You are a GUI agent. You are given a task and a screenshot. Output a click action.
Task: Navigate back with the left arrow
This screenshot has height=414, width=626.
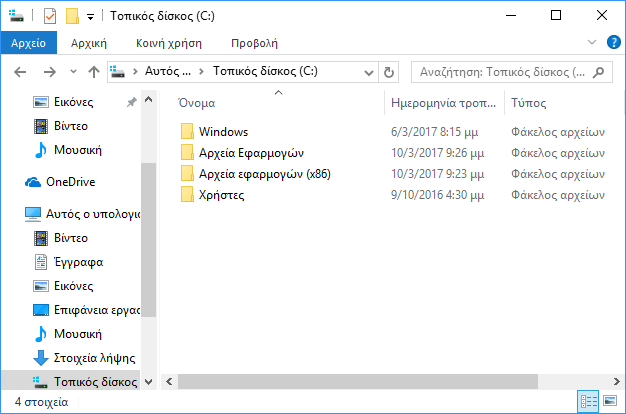[20, 72]
